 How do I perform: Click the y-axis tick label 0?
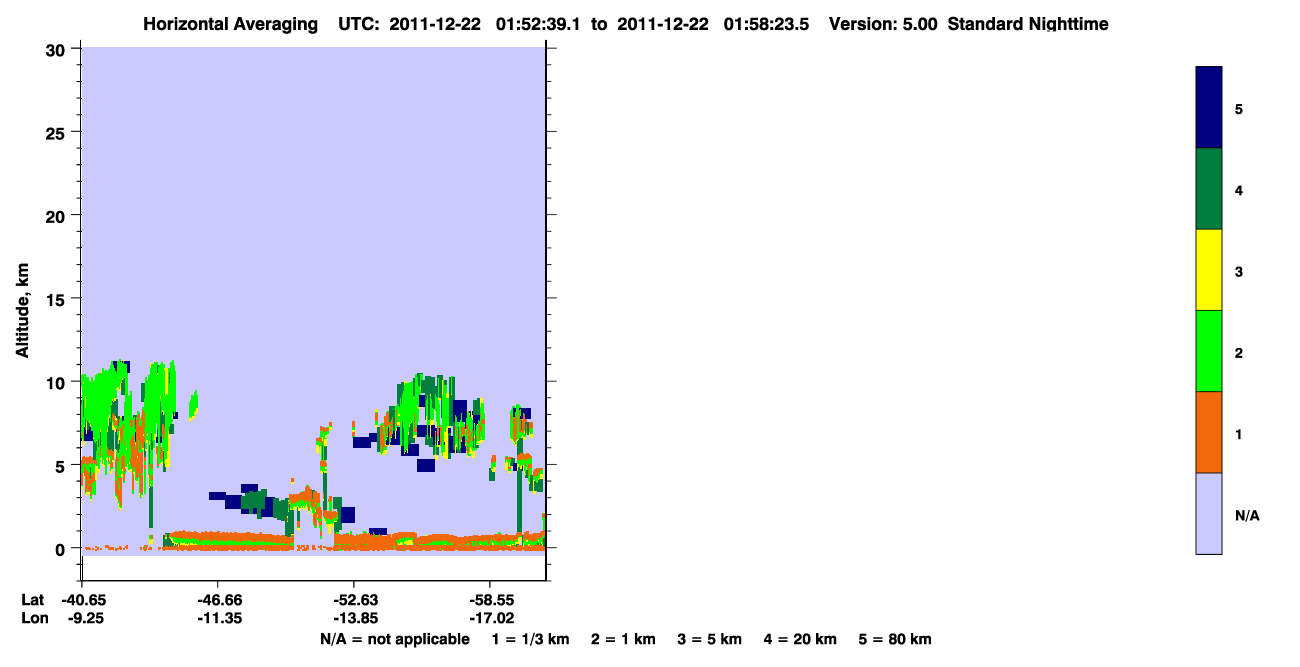tap(61, 548)
